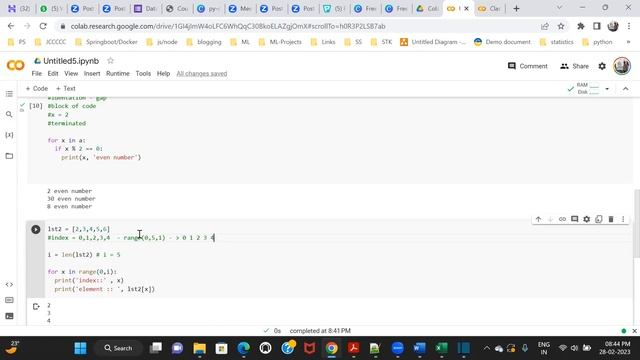
Task: Open the Springboot/Docker bookmark folder
Action: point(107,42)
